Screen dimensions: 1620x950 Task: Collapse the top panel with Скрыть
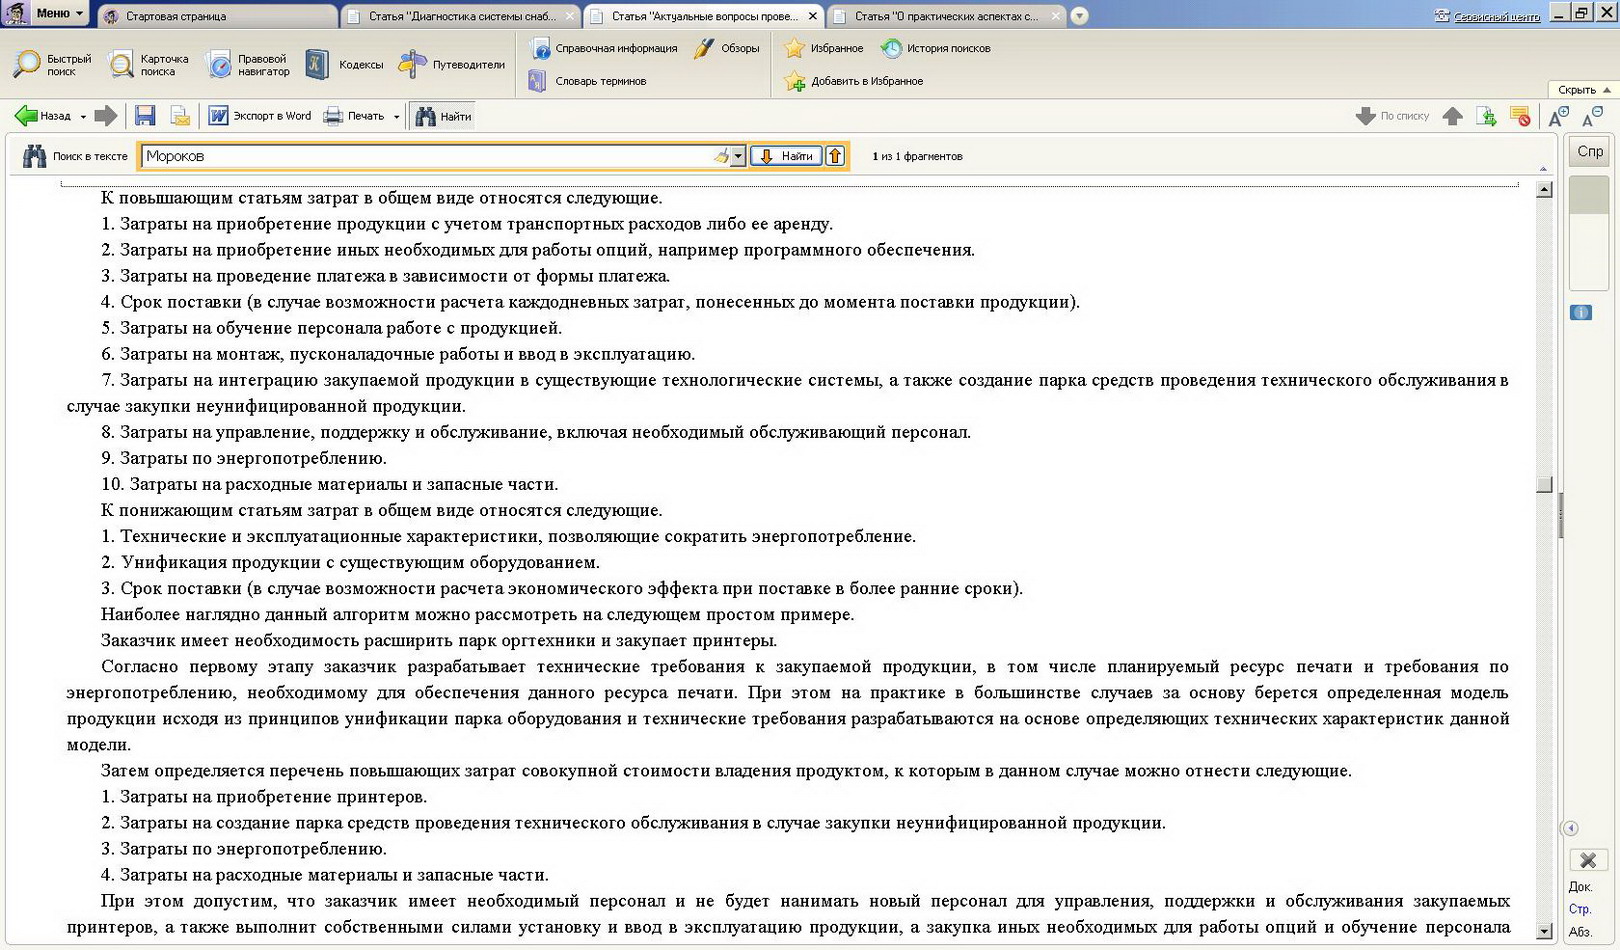[1583, 89]
